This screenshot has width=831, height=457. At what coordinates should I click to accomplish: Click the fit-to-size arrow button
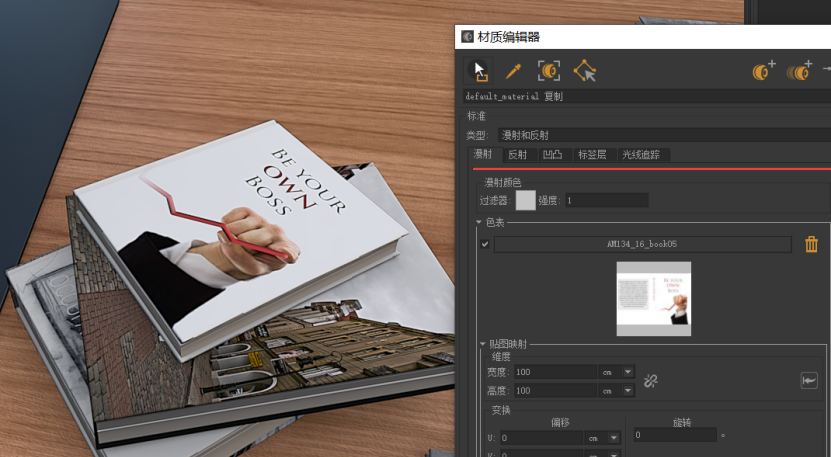(809, 381)
